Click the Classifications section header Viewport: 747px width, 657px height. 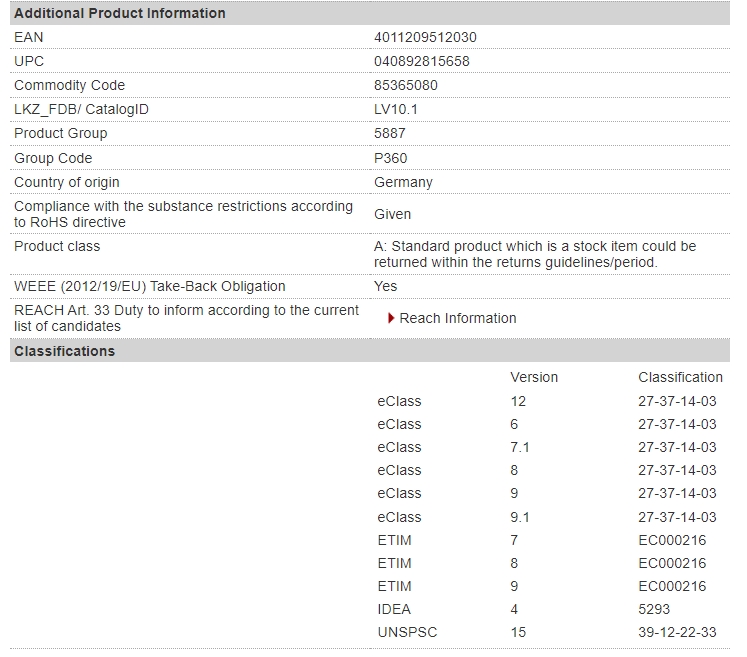point(370,351)
